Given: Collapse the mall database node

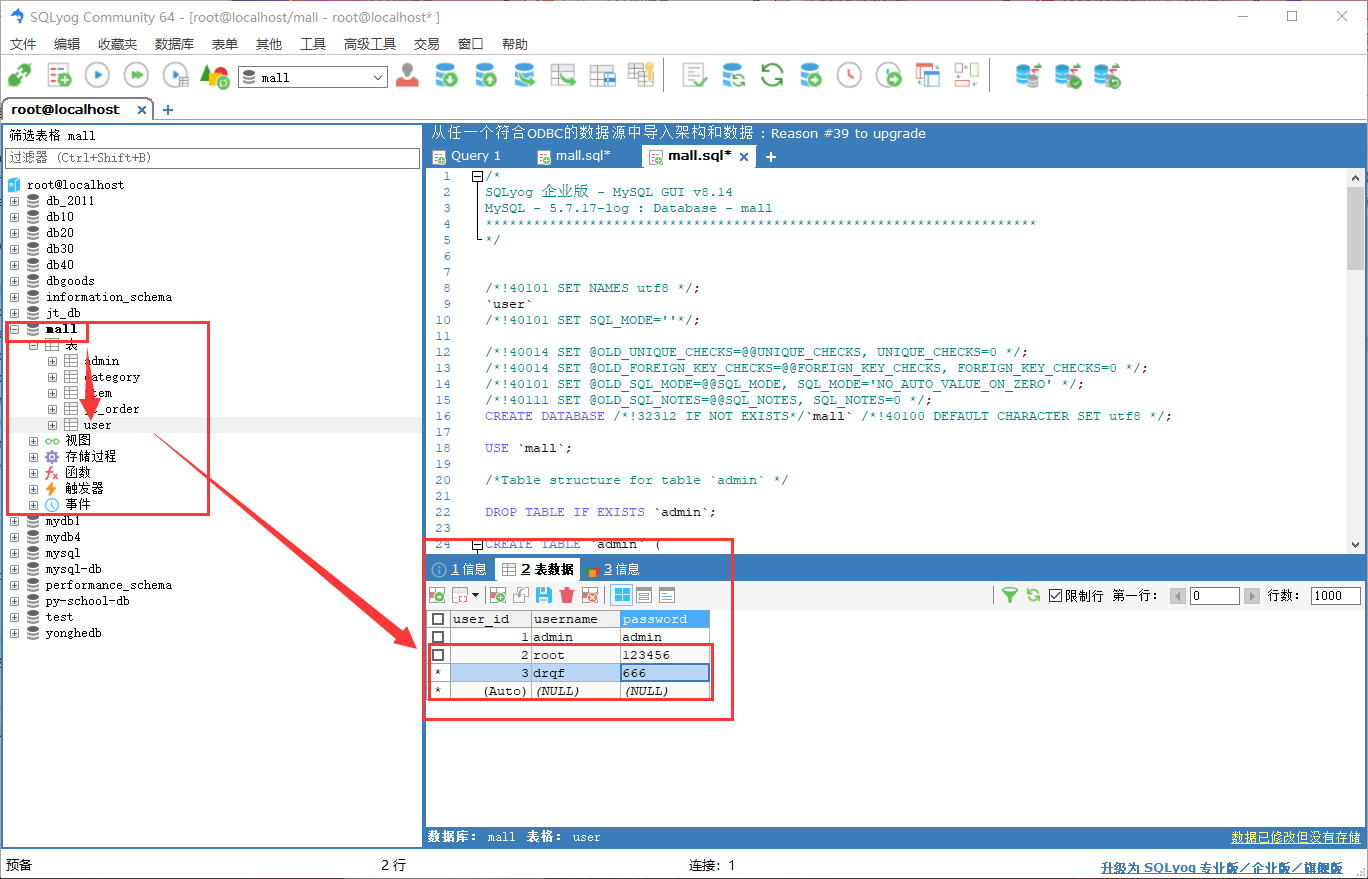Looking at the screenshot, I should point(14,329).
